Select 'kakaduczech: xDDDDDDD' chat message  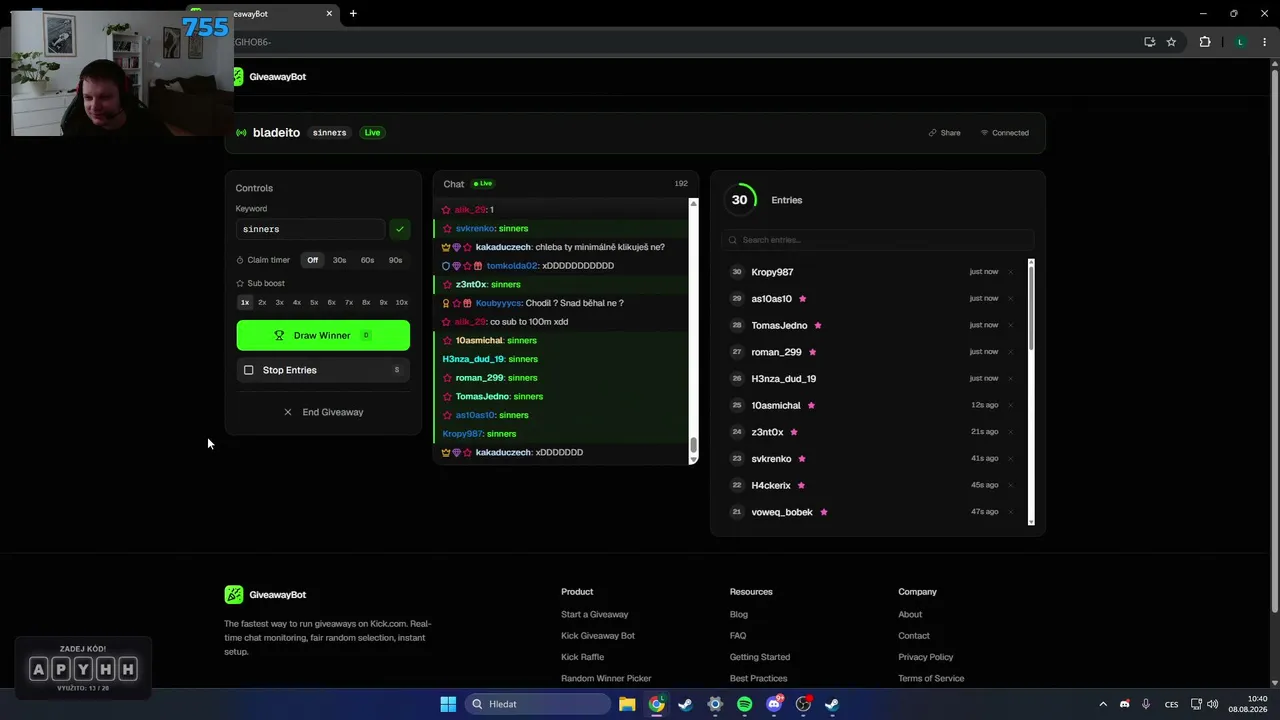click(x=561, y=453)
